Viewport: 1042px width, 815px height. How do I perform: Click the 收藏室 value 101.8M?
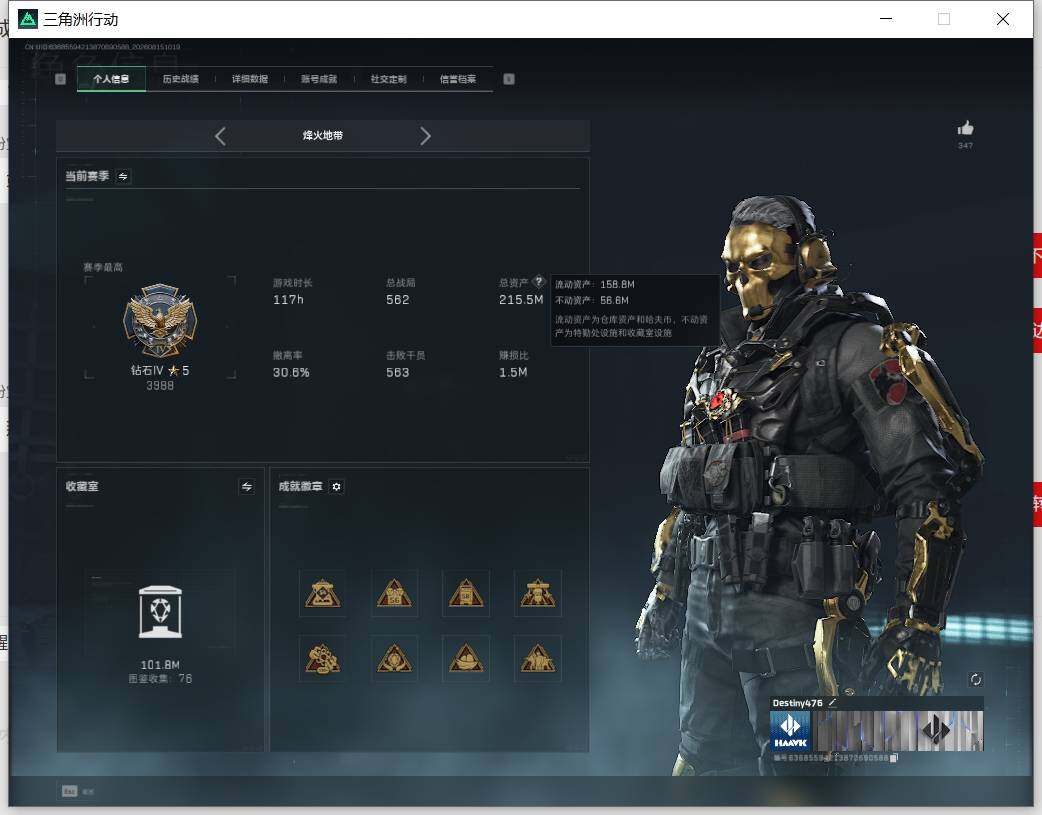coord(160,665)
